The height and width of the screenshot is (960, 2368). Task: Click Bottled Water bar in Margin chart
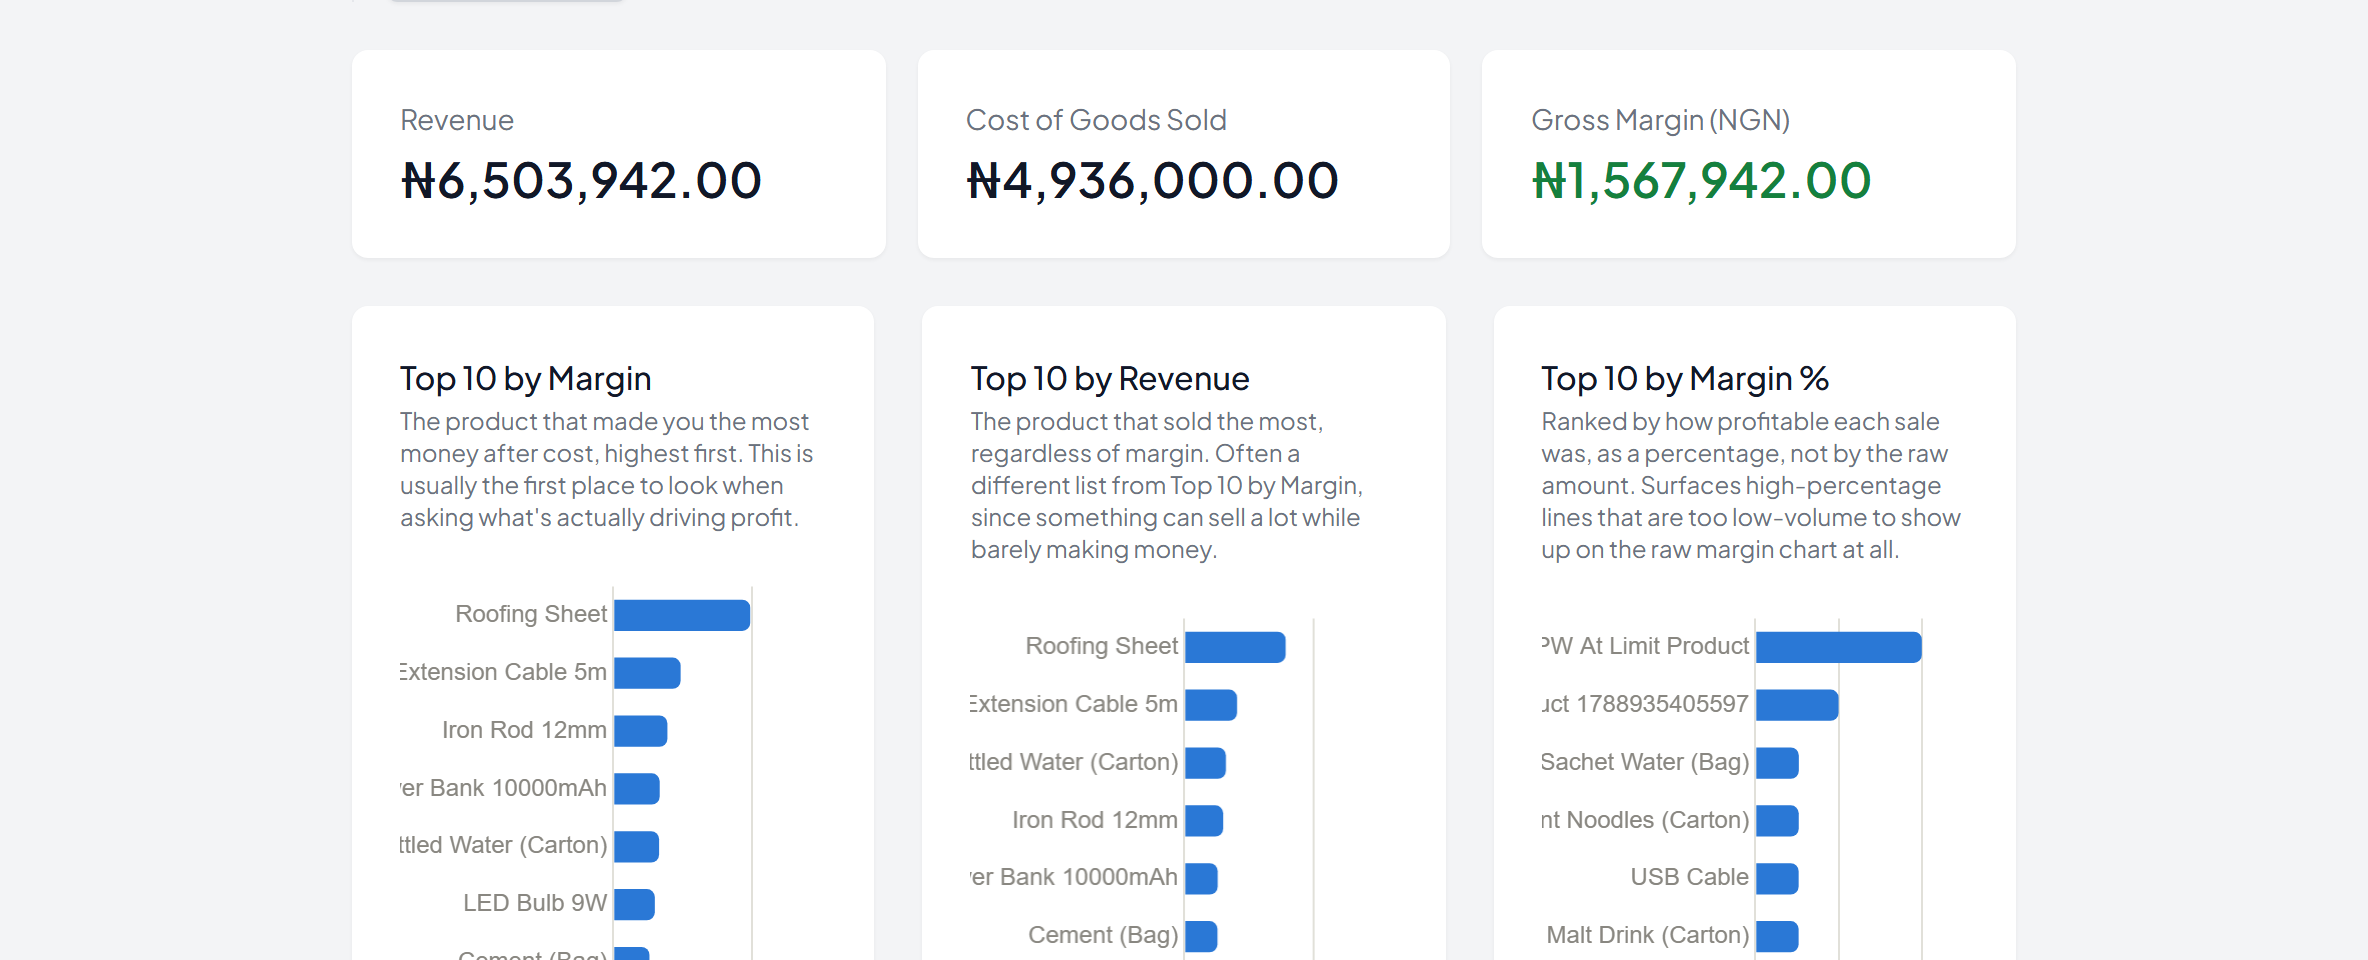[x=636, y=846]
